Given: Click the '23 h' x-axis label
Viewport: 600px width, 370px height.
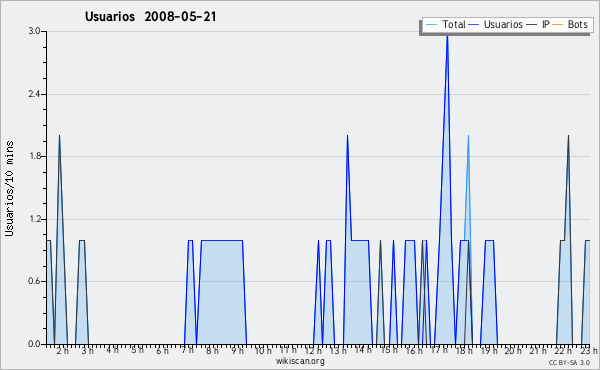Looking at the screenshot, I should coord(589,350).
